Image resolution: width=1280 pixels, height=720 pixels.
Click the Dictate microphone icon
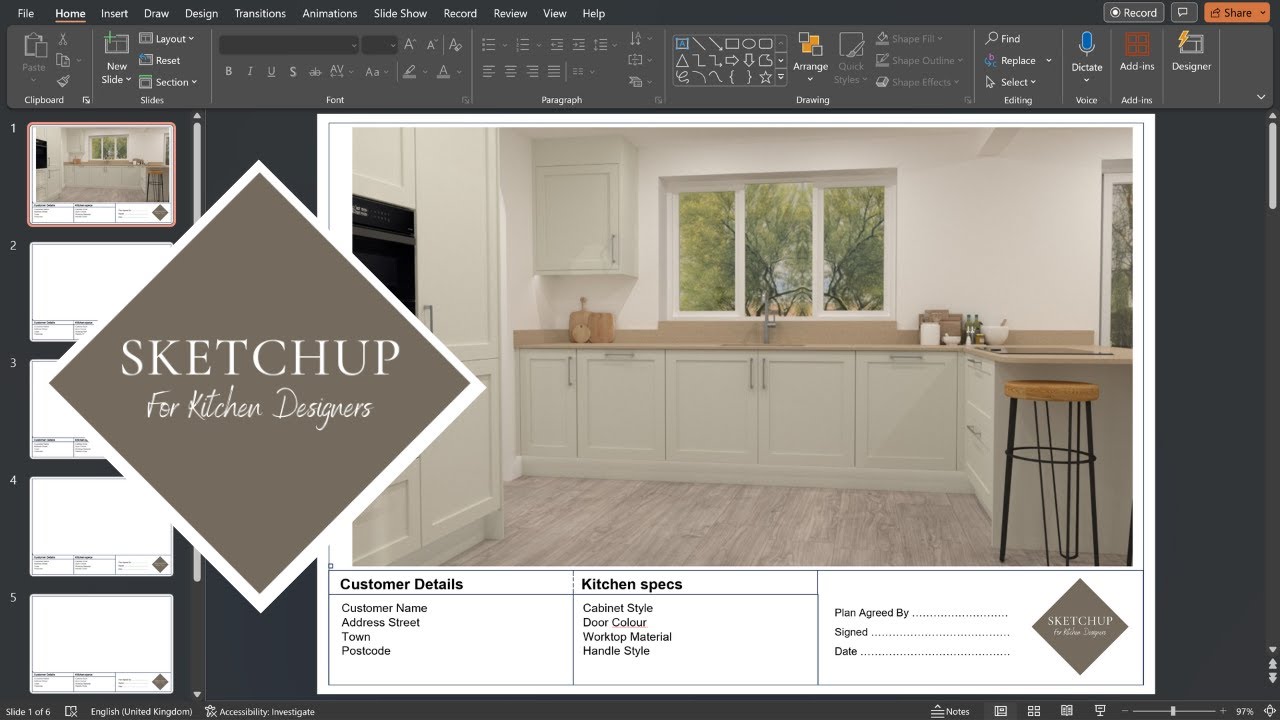click(x=1086, y=43)
